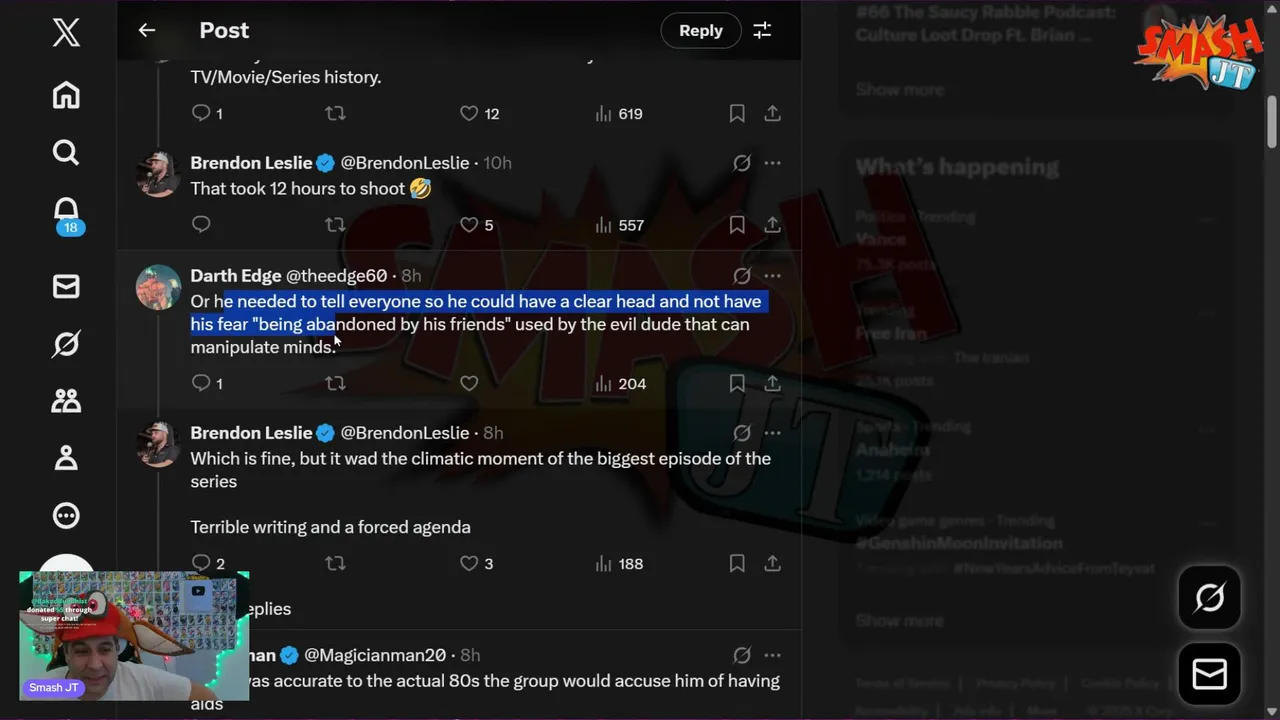Screen dimensions: 1280x720
Task: Open three-dot menu on Darth Edge's reply
Action: click(x=772, y=275)
